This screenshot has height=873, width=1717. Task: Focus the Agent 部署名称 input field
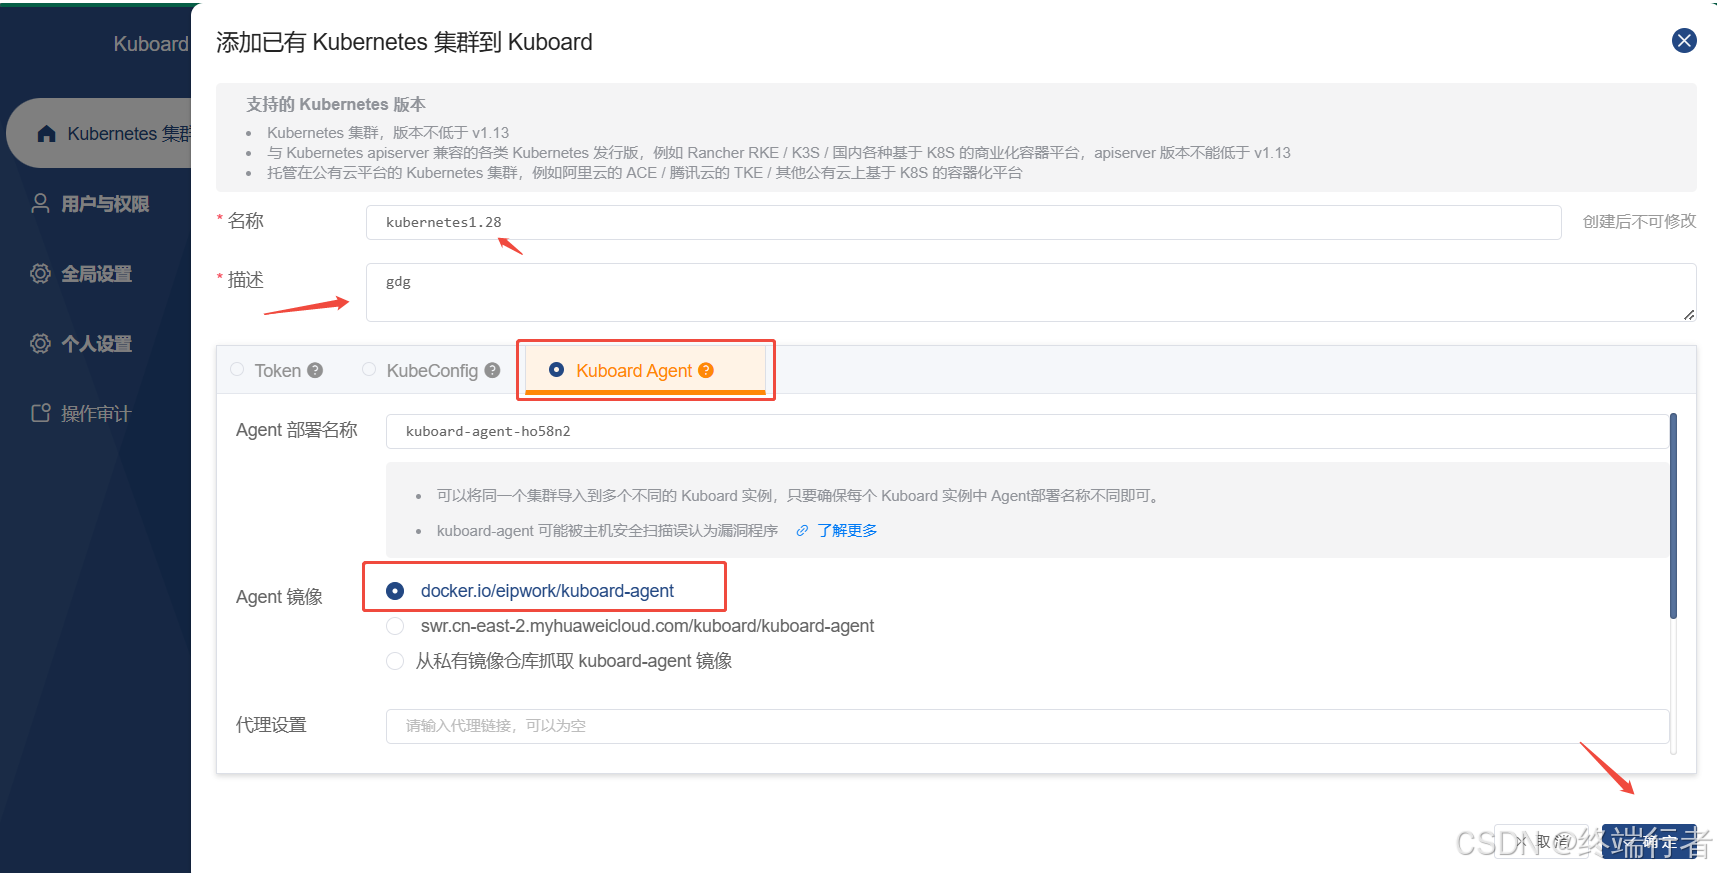point(1027,431)
